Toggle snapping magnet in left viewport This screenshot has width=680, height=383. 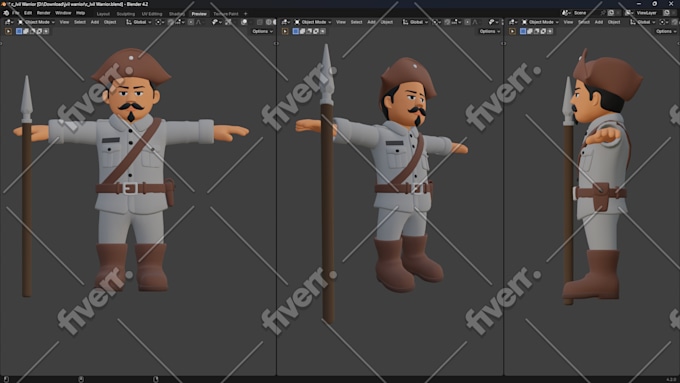(170, 22)
